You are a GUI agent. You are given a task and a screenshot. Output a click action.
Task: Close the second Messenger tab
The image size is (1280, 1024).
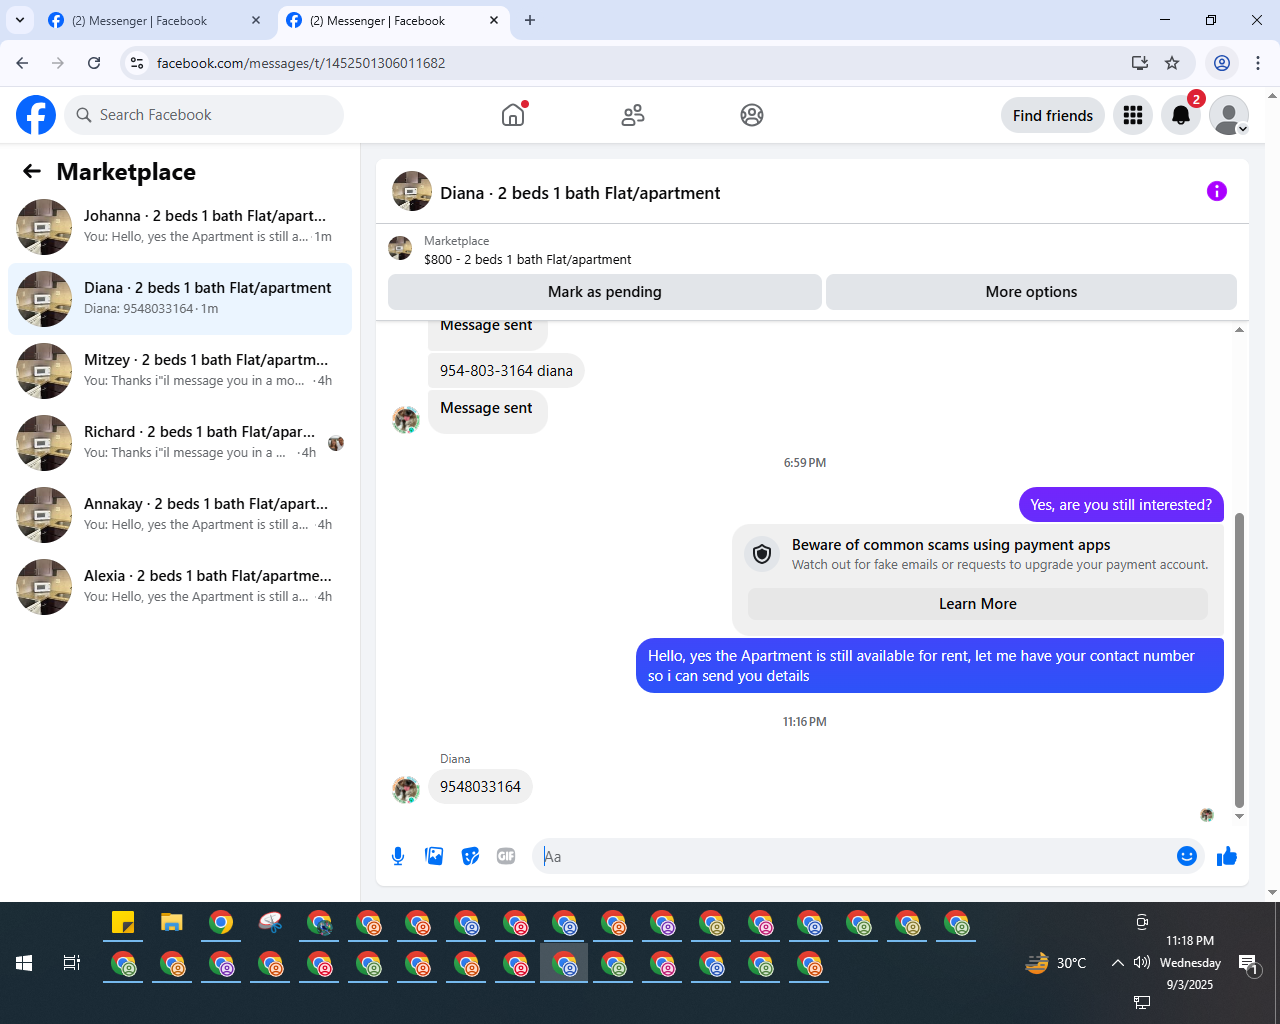coord(494,20)
